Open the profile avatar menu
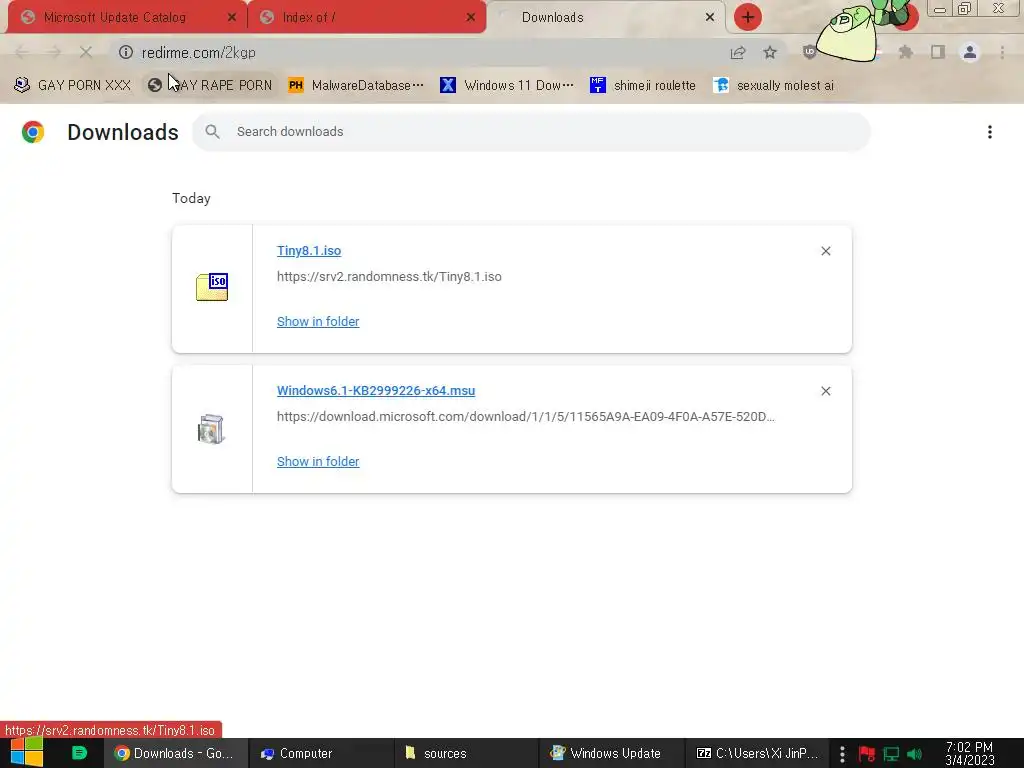Screen dimensions: 1024x768 click(970, 52)
